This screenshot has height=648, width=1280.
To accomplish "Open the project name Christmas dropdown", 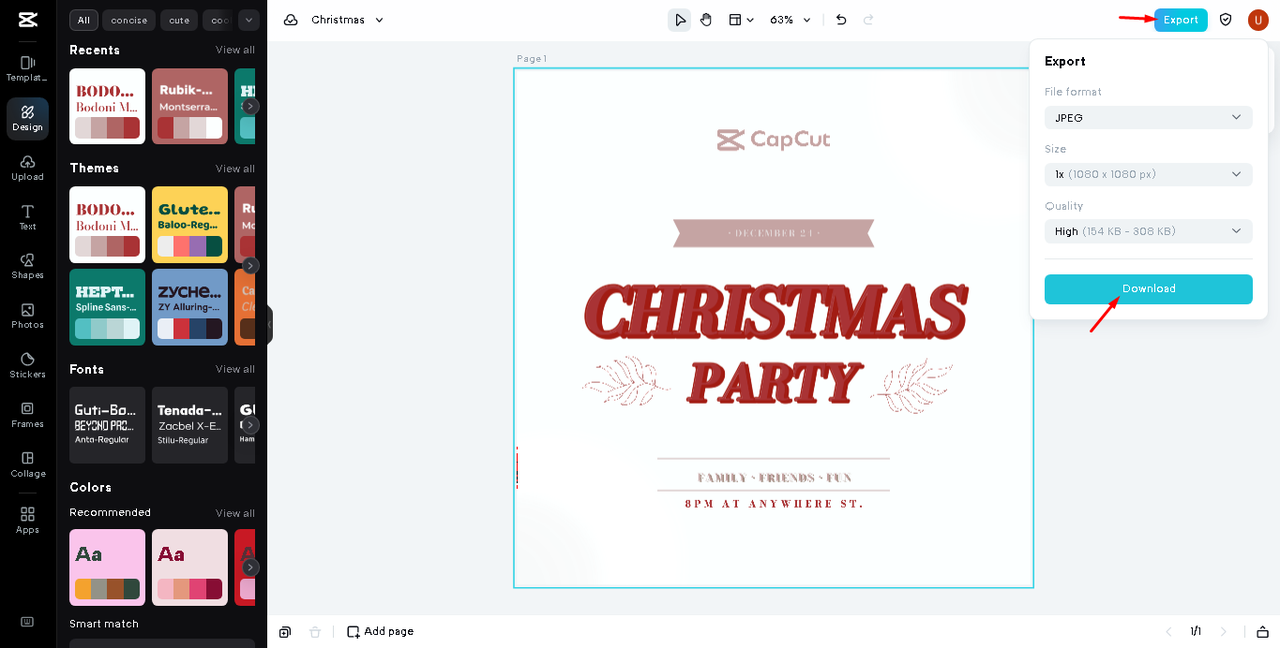I will pyautogui.click(x=347, y=20).
